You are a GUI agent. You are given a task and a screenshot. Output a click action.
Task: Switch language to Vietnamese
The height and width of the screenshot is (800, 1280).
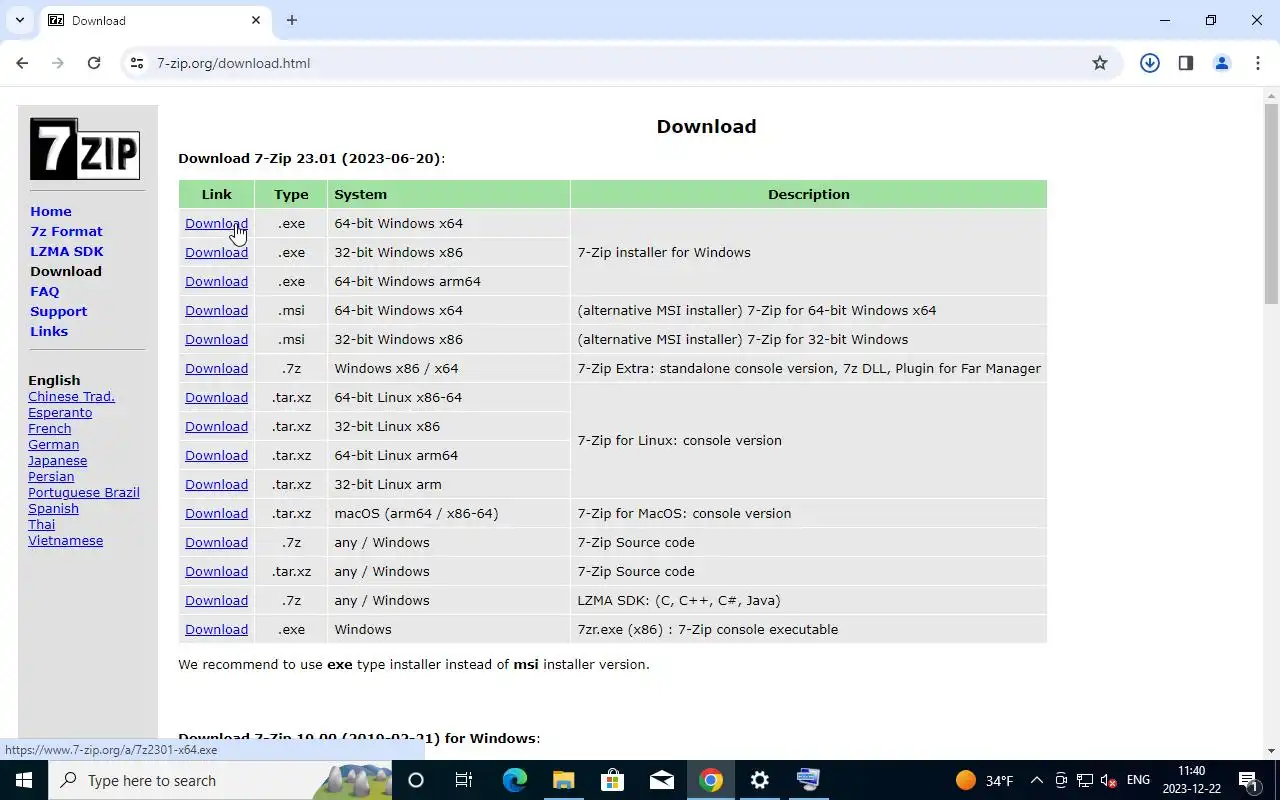coord(66,540)
